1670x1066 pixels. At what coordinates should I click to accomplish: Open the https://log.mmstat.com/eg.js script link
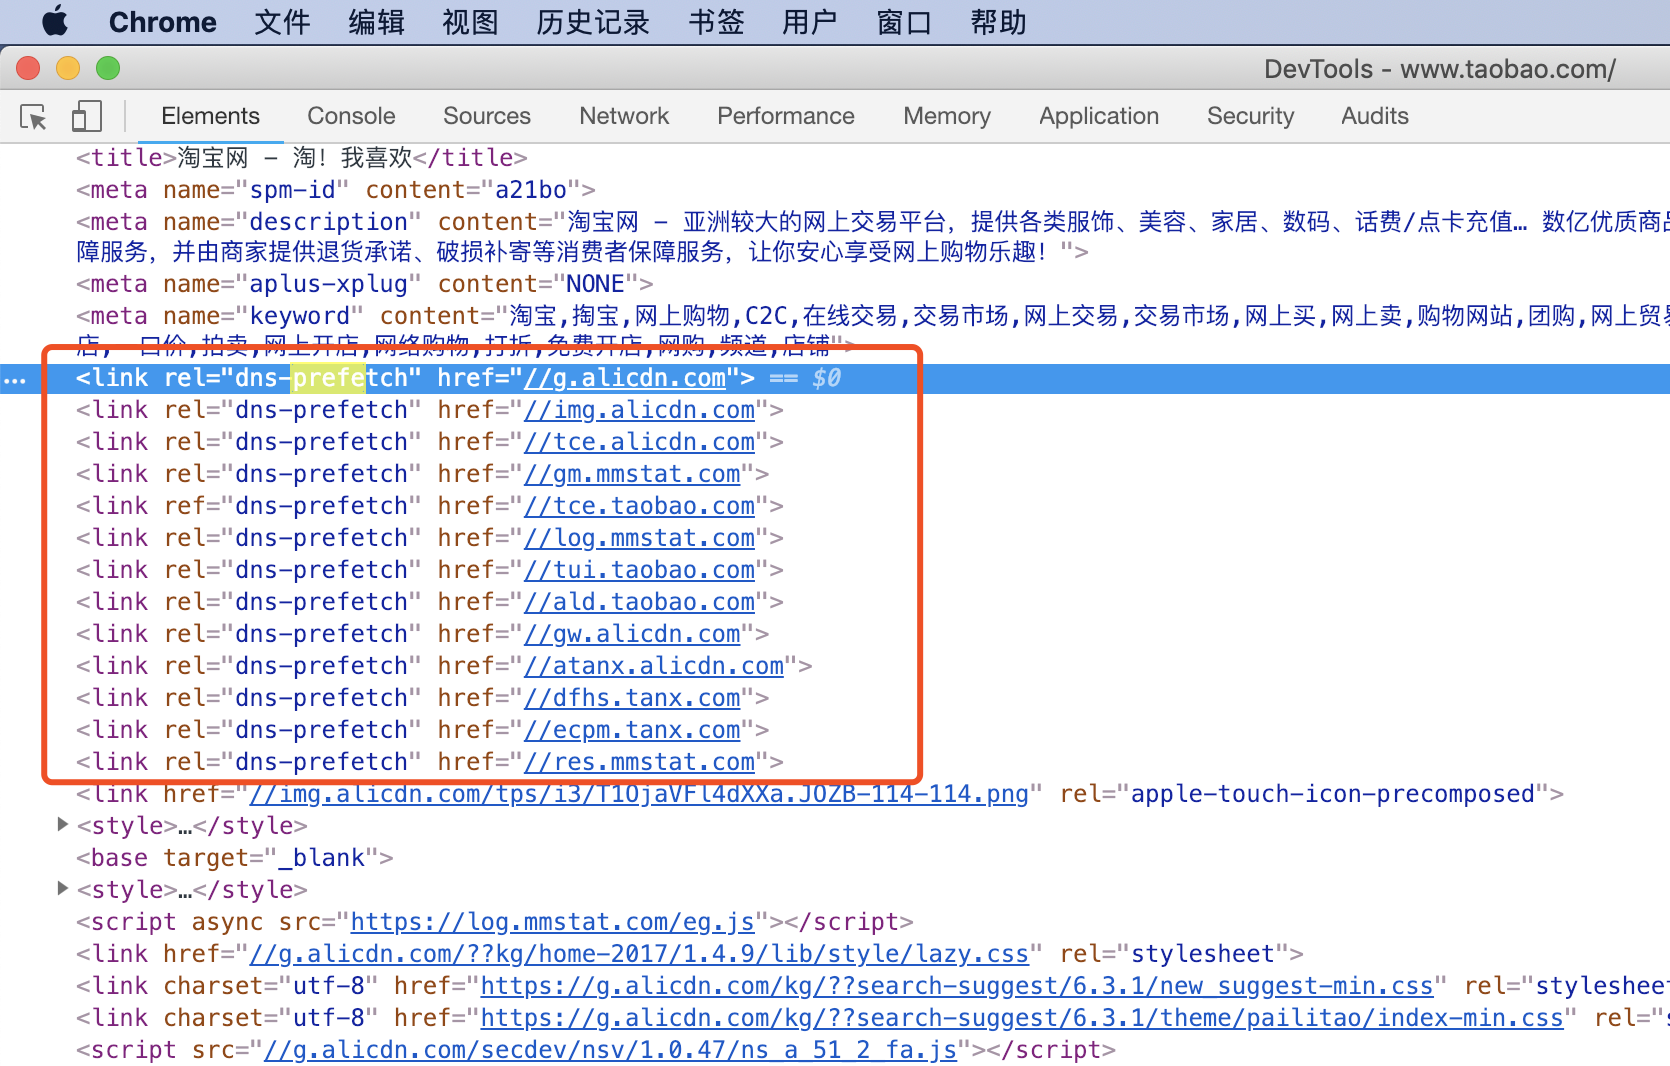552,922
